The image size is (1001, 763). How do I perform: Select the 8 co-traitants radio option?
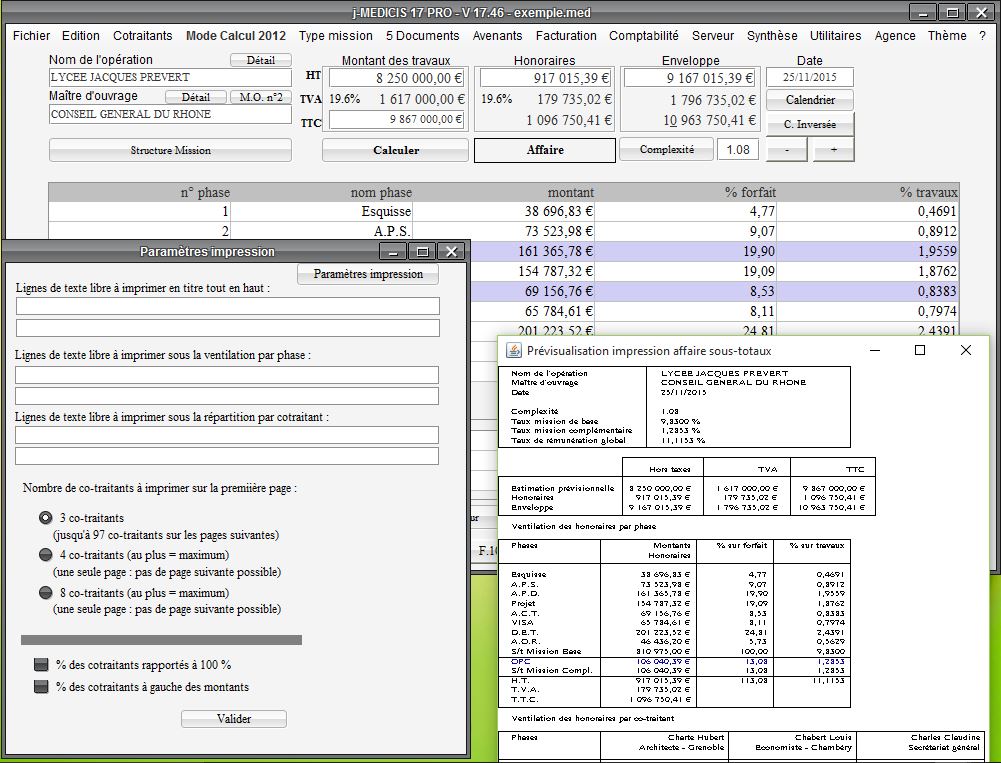click(x=45, y=593)
